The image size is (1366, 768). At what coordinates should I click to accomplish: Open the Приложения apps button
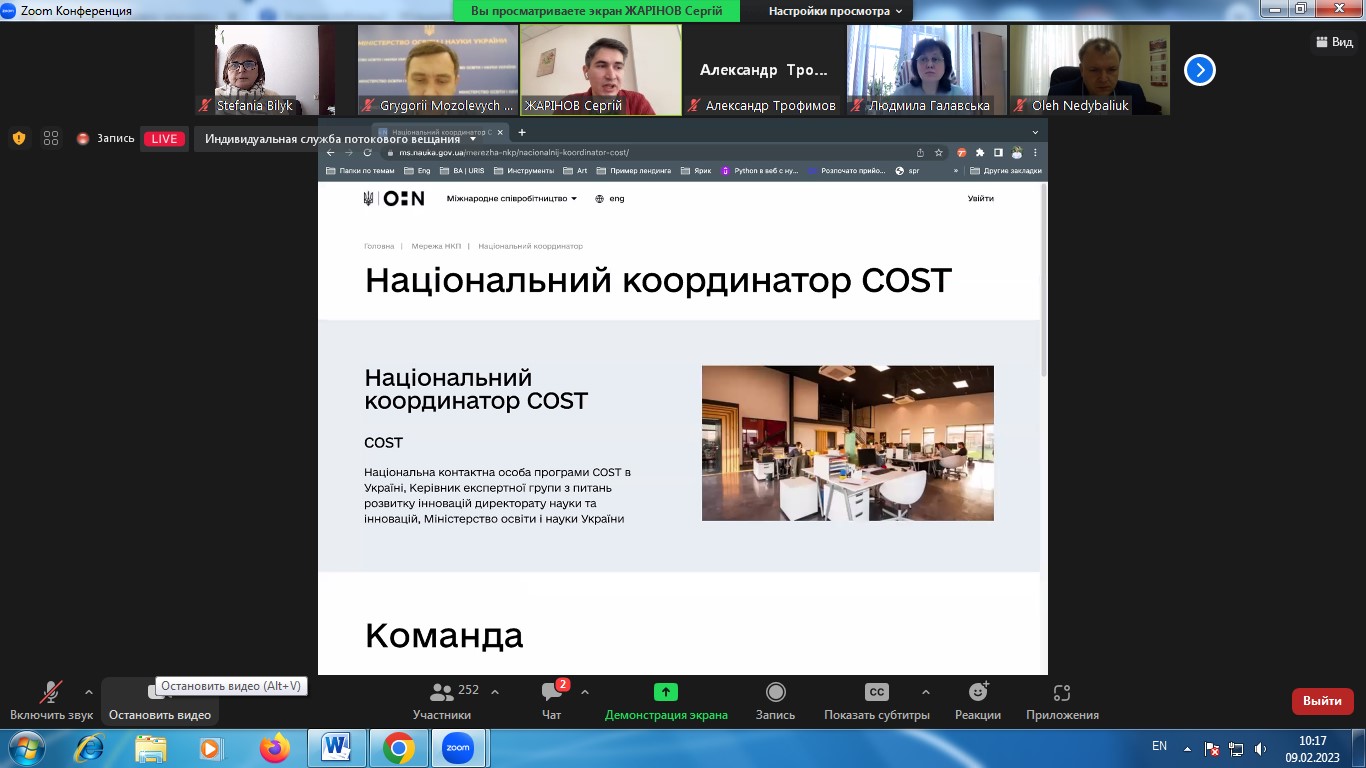point(1062,701)
